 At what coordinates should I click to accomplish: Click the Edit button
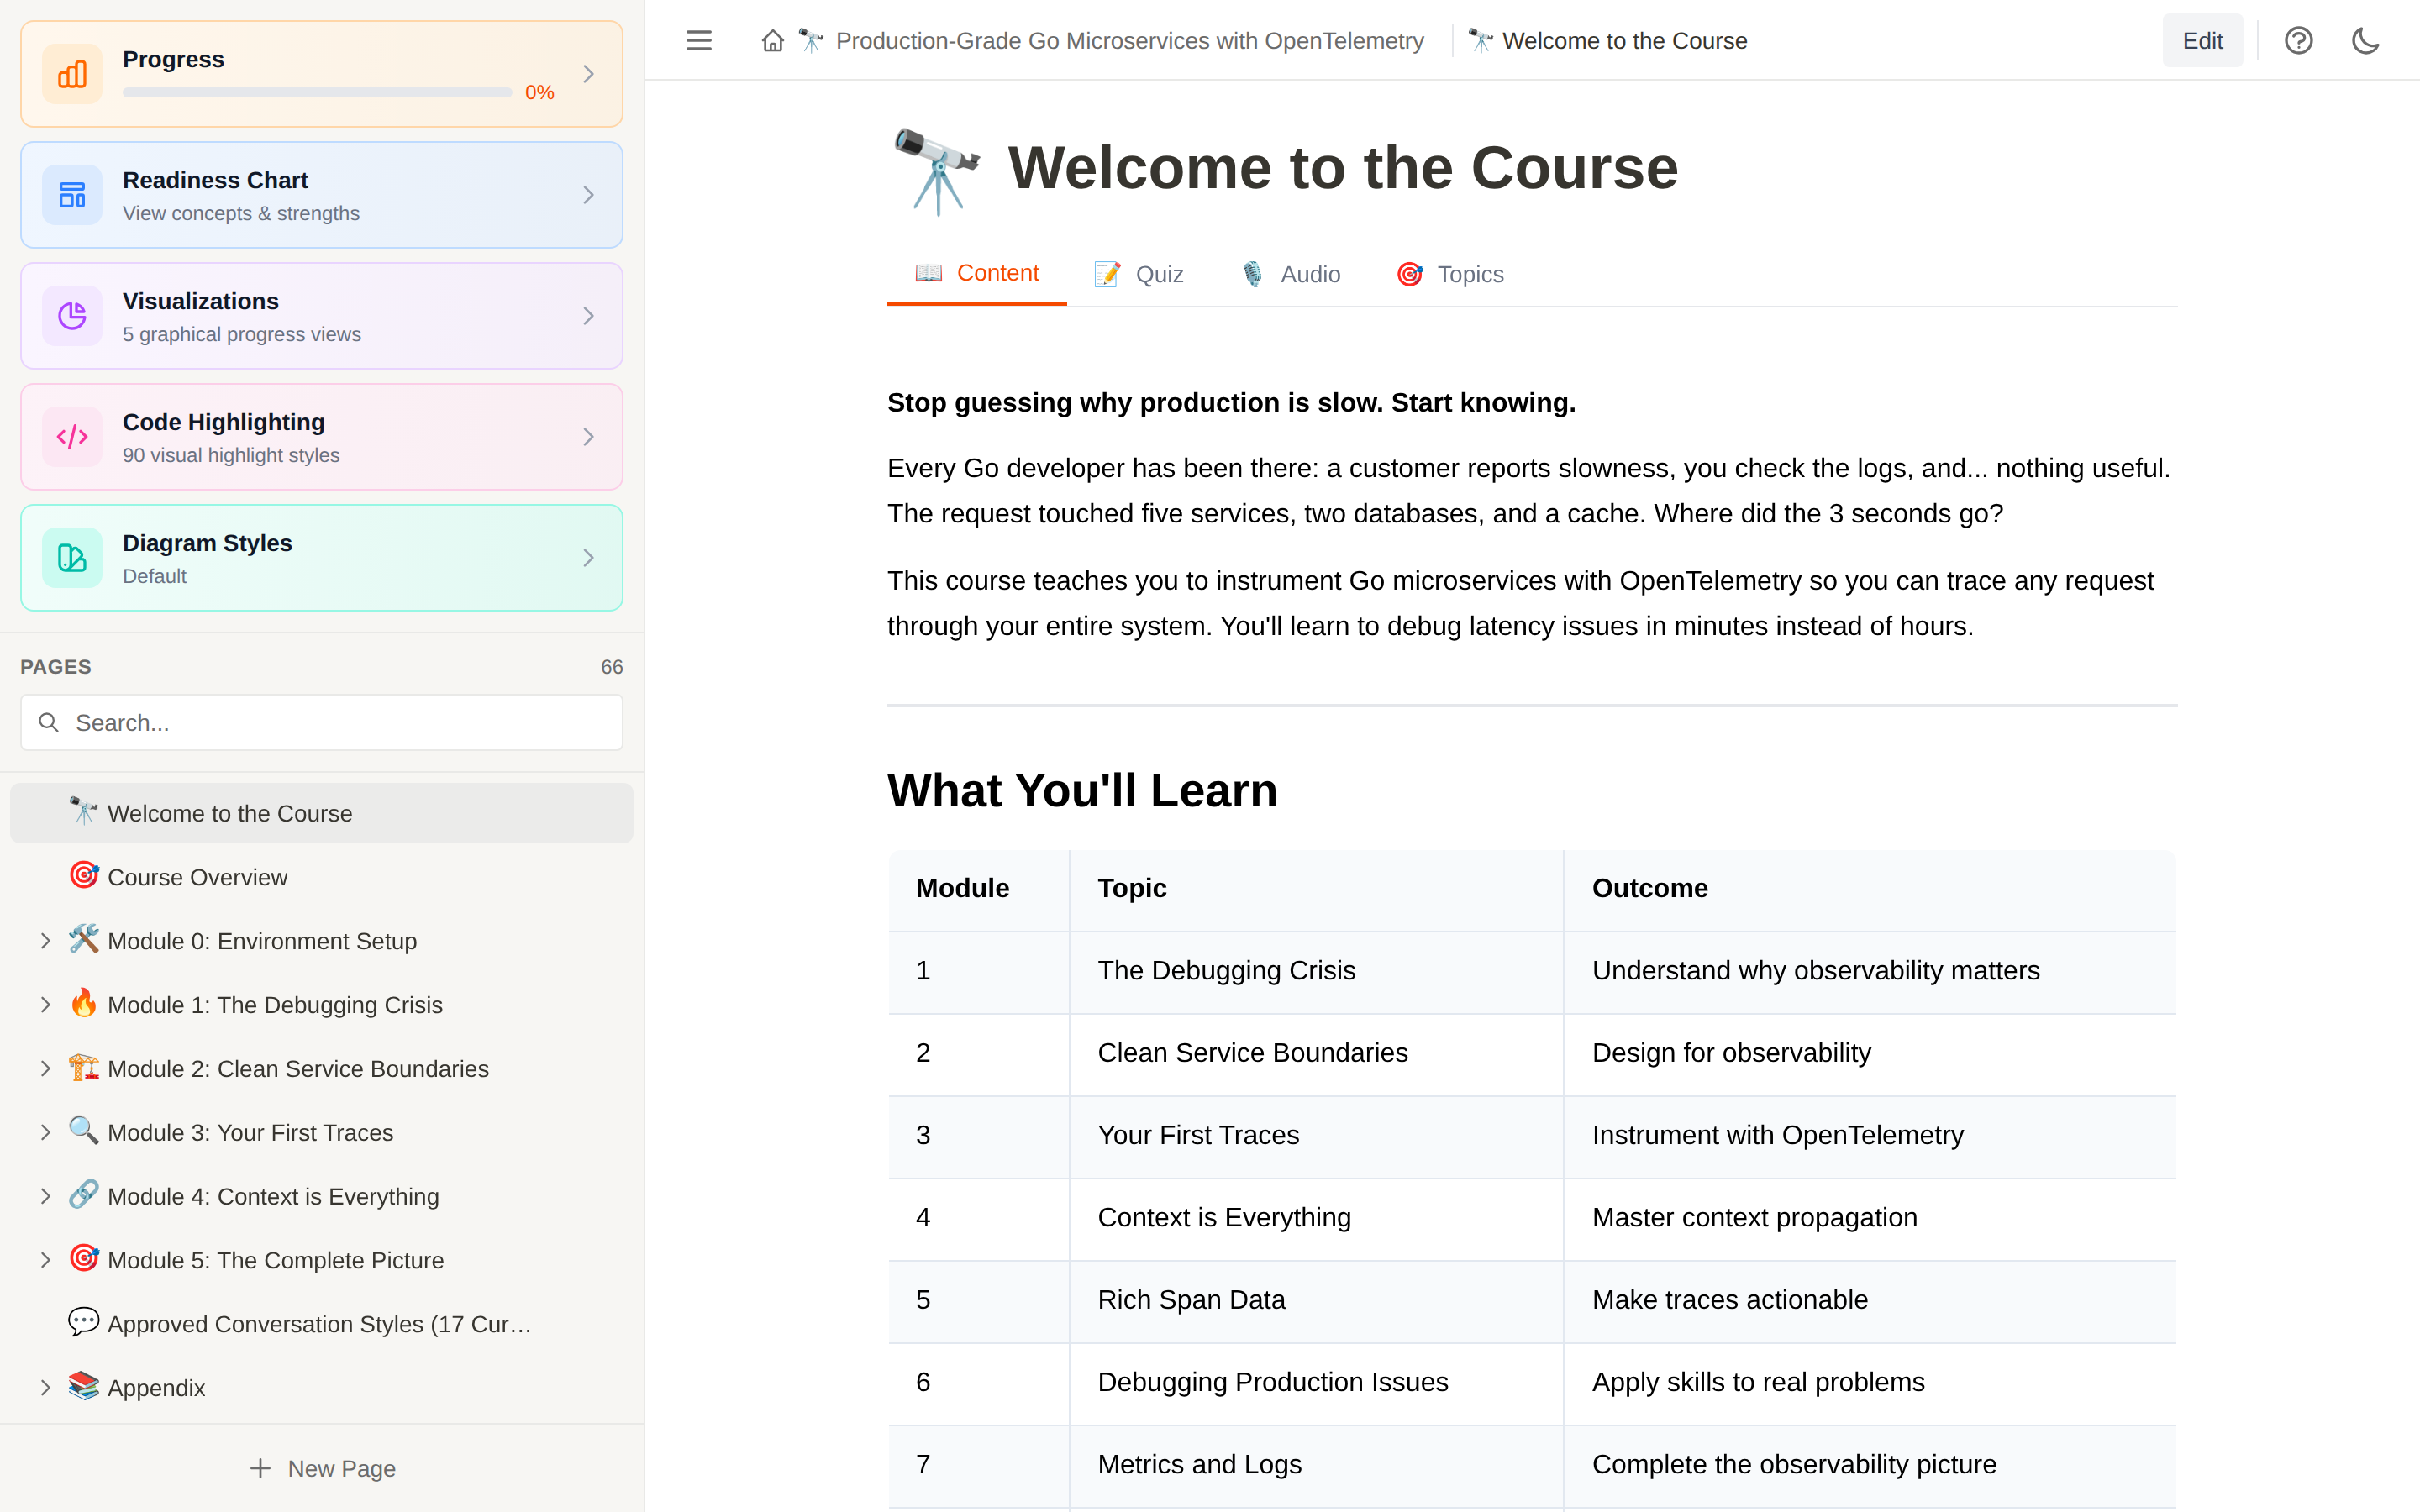pyautogui.click(x=2202, y=41)
